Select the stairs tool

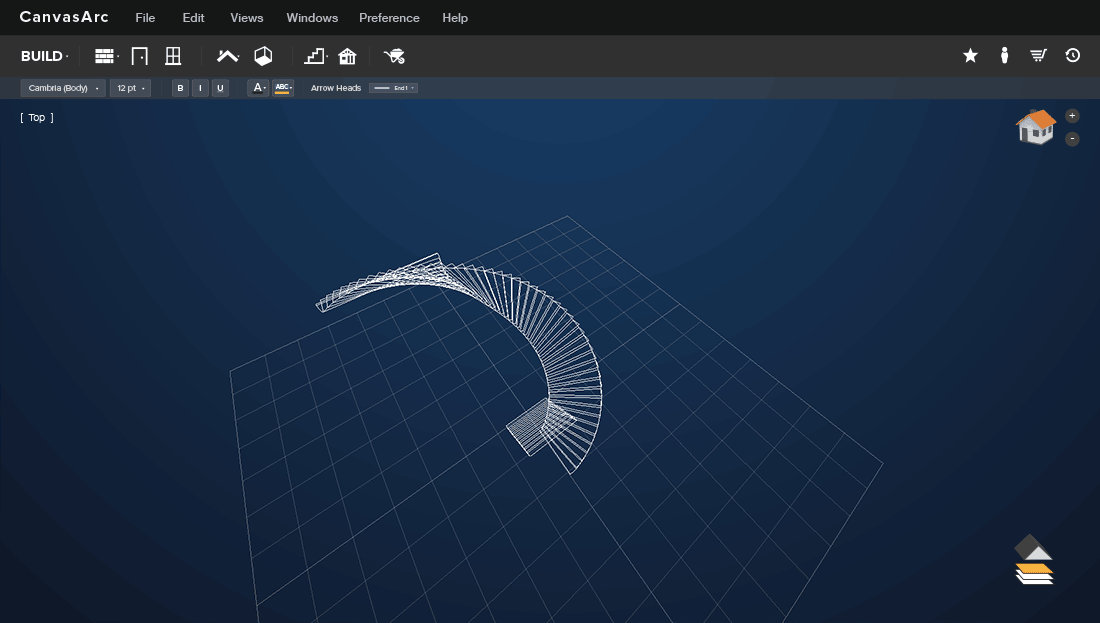tap(315, 56)
